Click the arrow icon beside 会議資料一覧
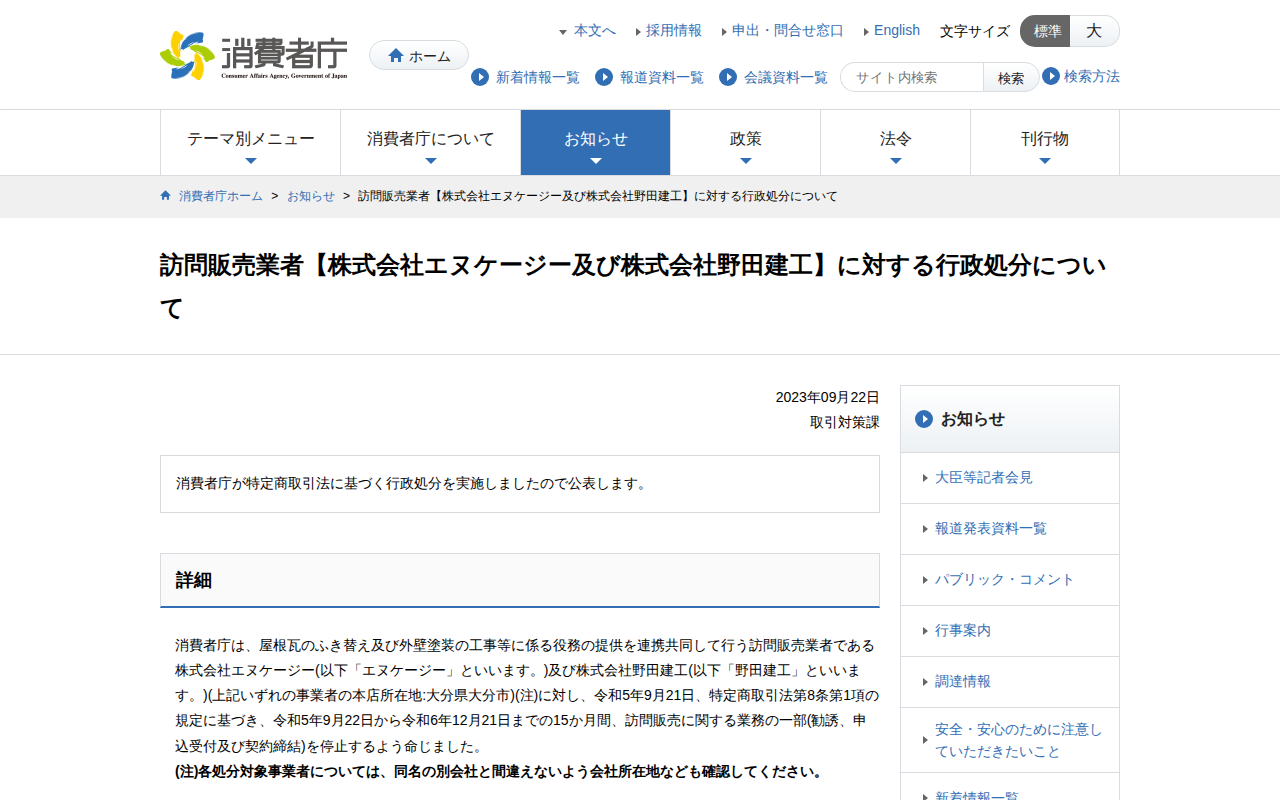1280x800 pixels. tap(728, 77)
